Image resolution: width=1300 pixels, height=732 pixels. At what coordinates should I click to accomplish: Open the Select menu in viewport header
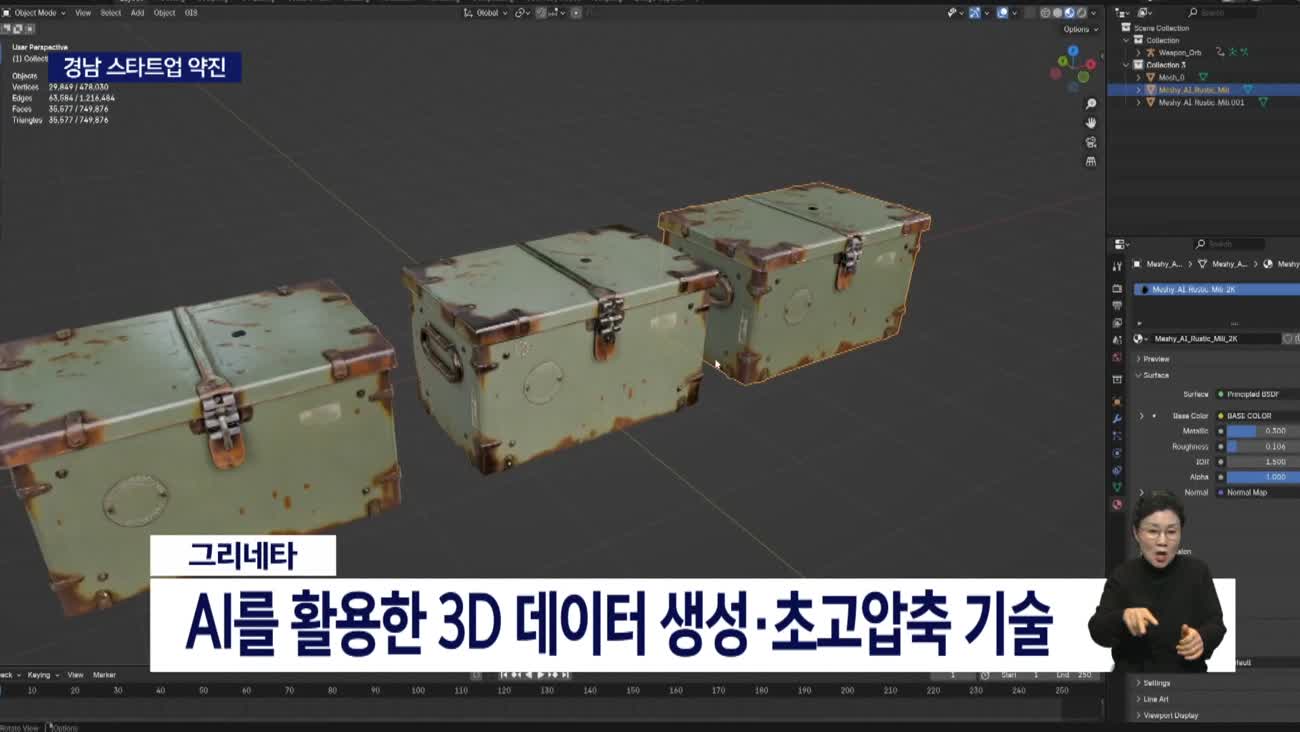coord(111,13)
